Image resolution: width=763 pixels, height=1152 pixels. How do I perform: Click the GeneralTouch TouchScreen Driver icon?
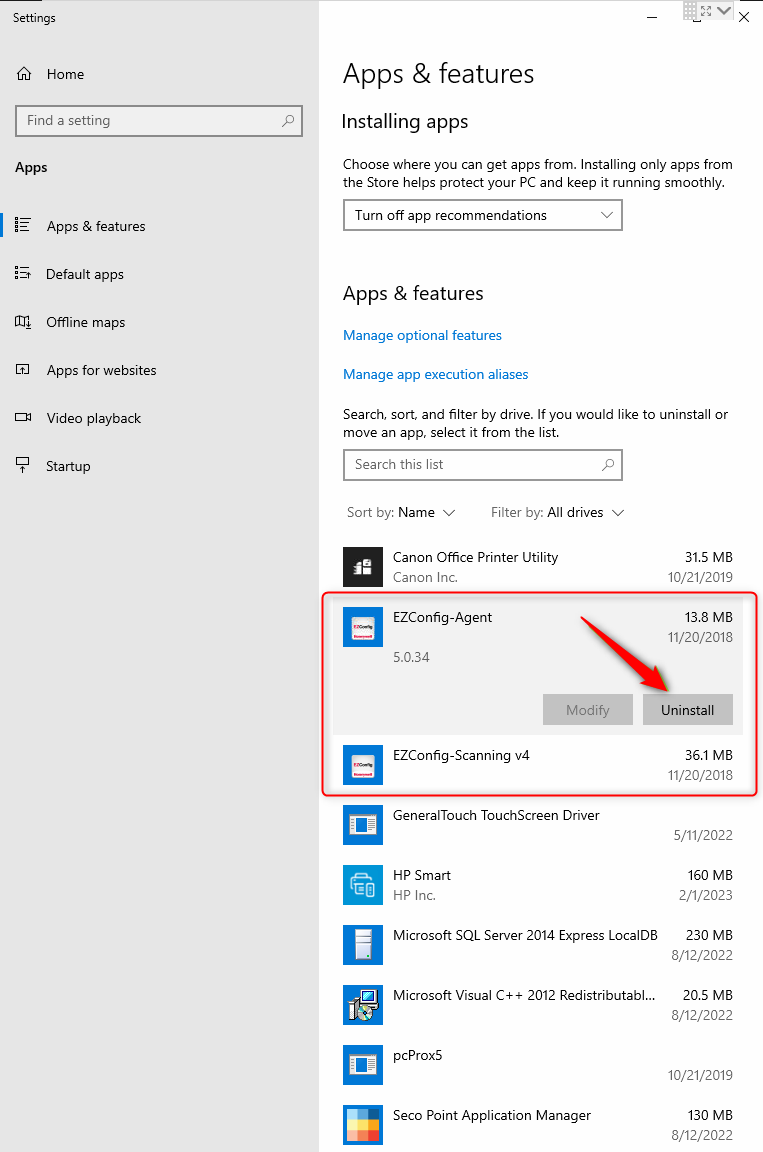coord(363,825)
